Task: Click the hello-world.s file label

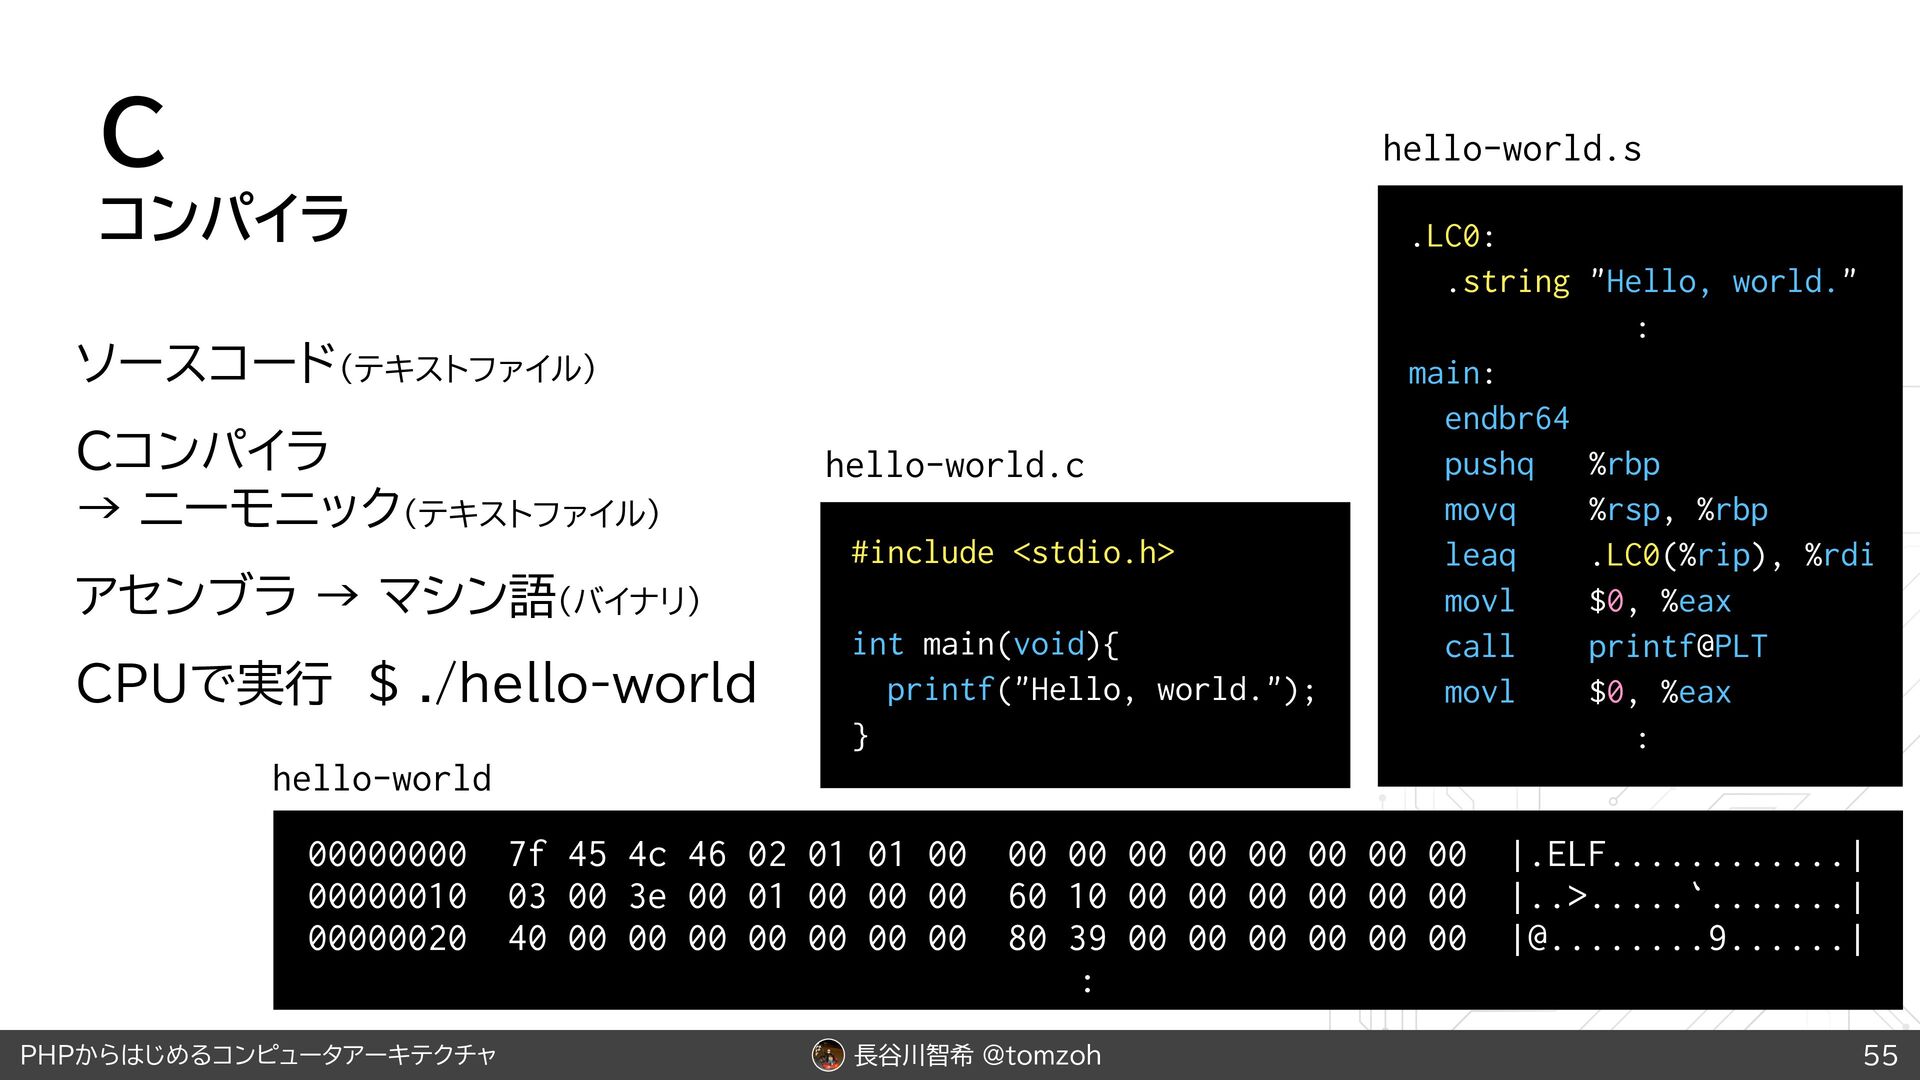Action: 1511,149
